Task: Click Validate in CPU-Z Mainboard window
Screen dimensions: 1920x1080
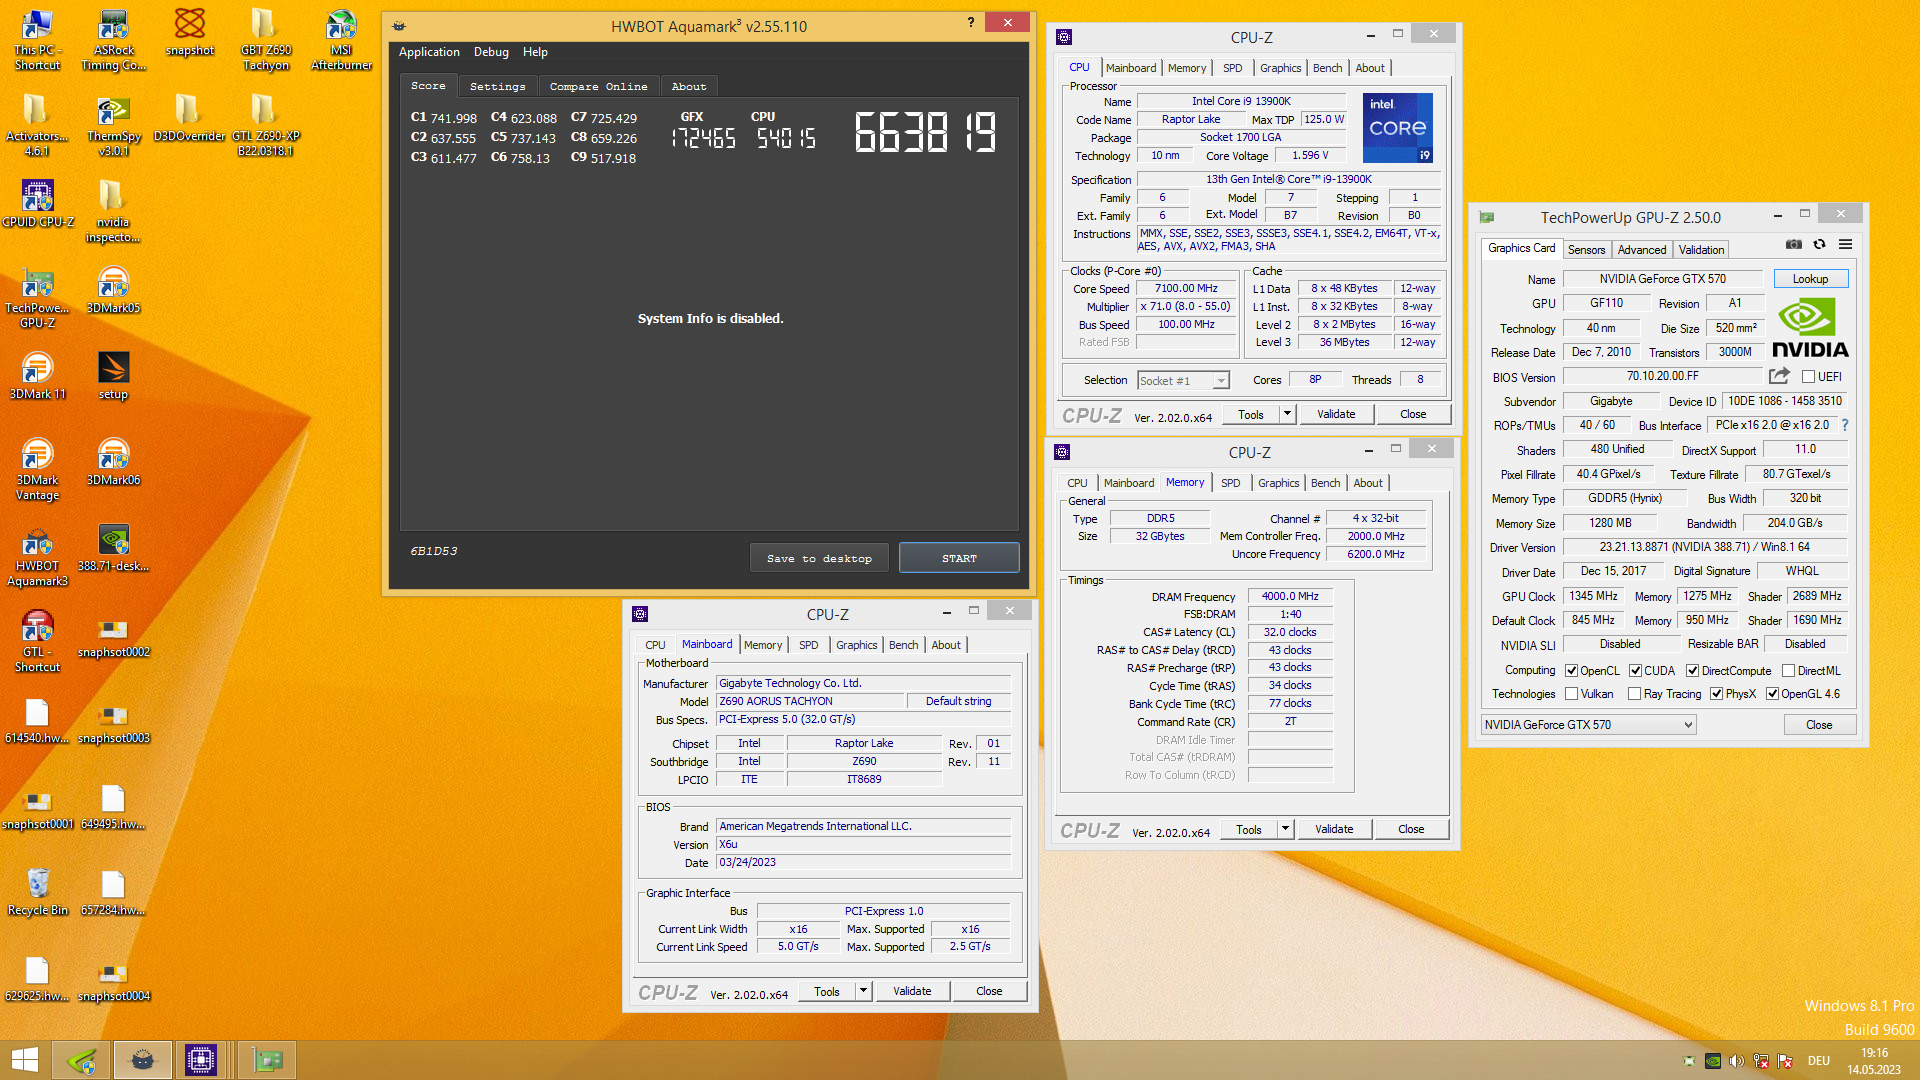Action: click(x=912, y=991)
